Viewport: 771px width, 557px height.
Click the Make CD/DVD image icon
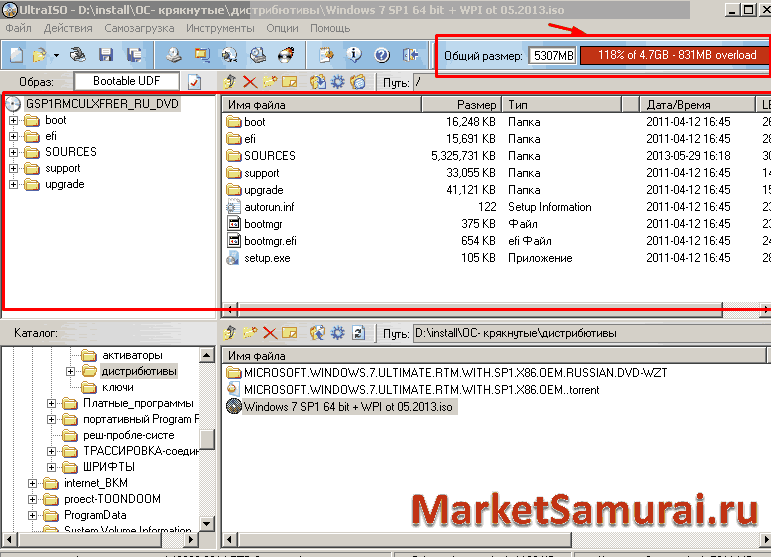coord(173,55)
